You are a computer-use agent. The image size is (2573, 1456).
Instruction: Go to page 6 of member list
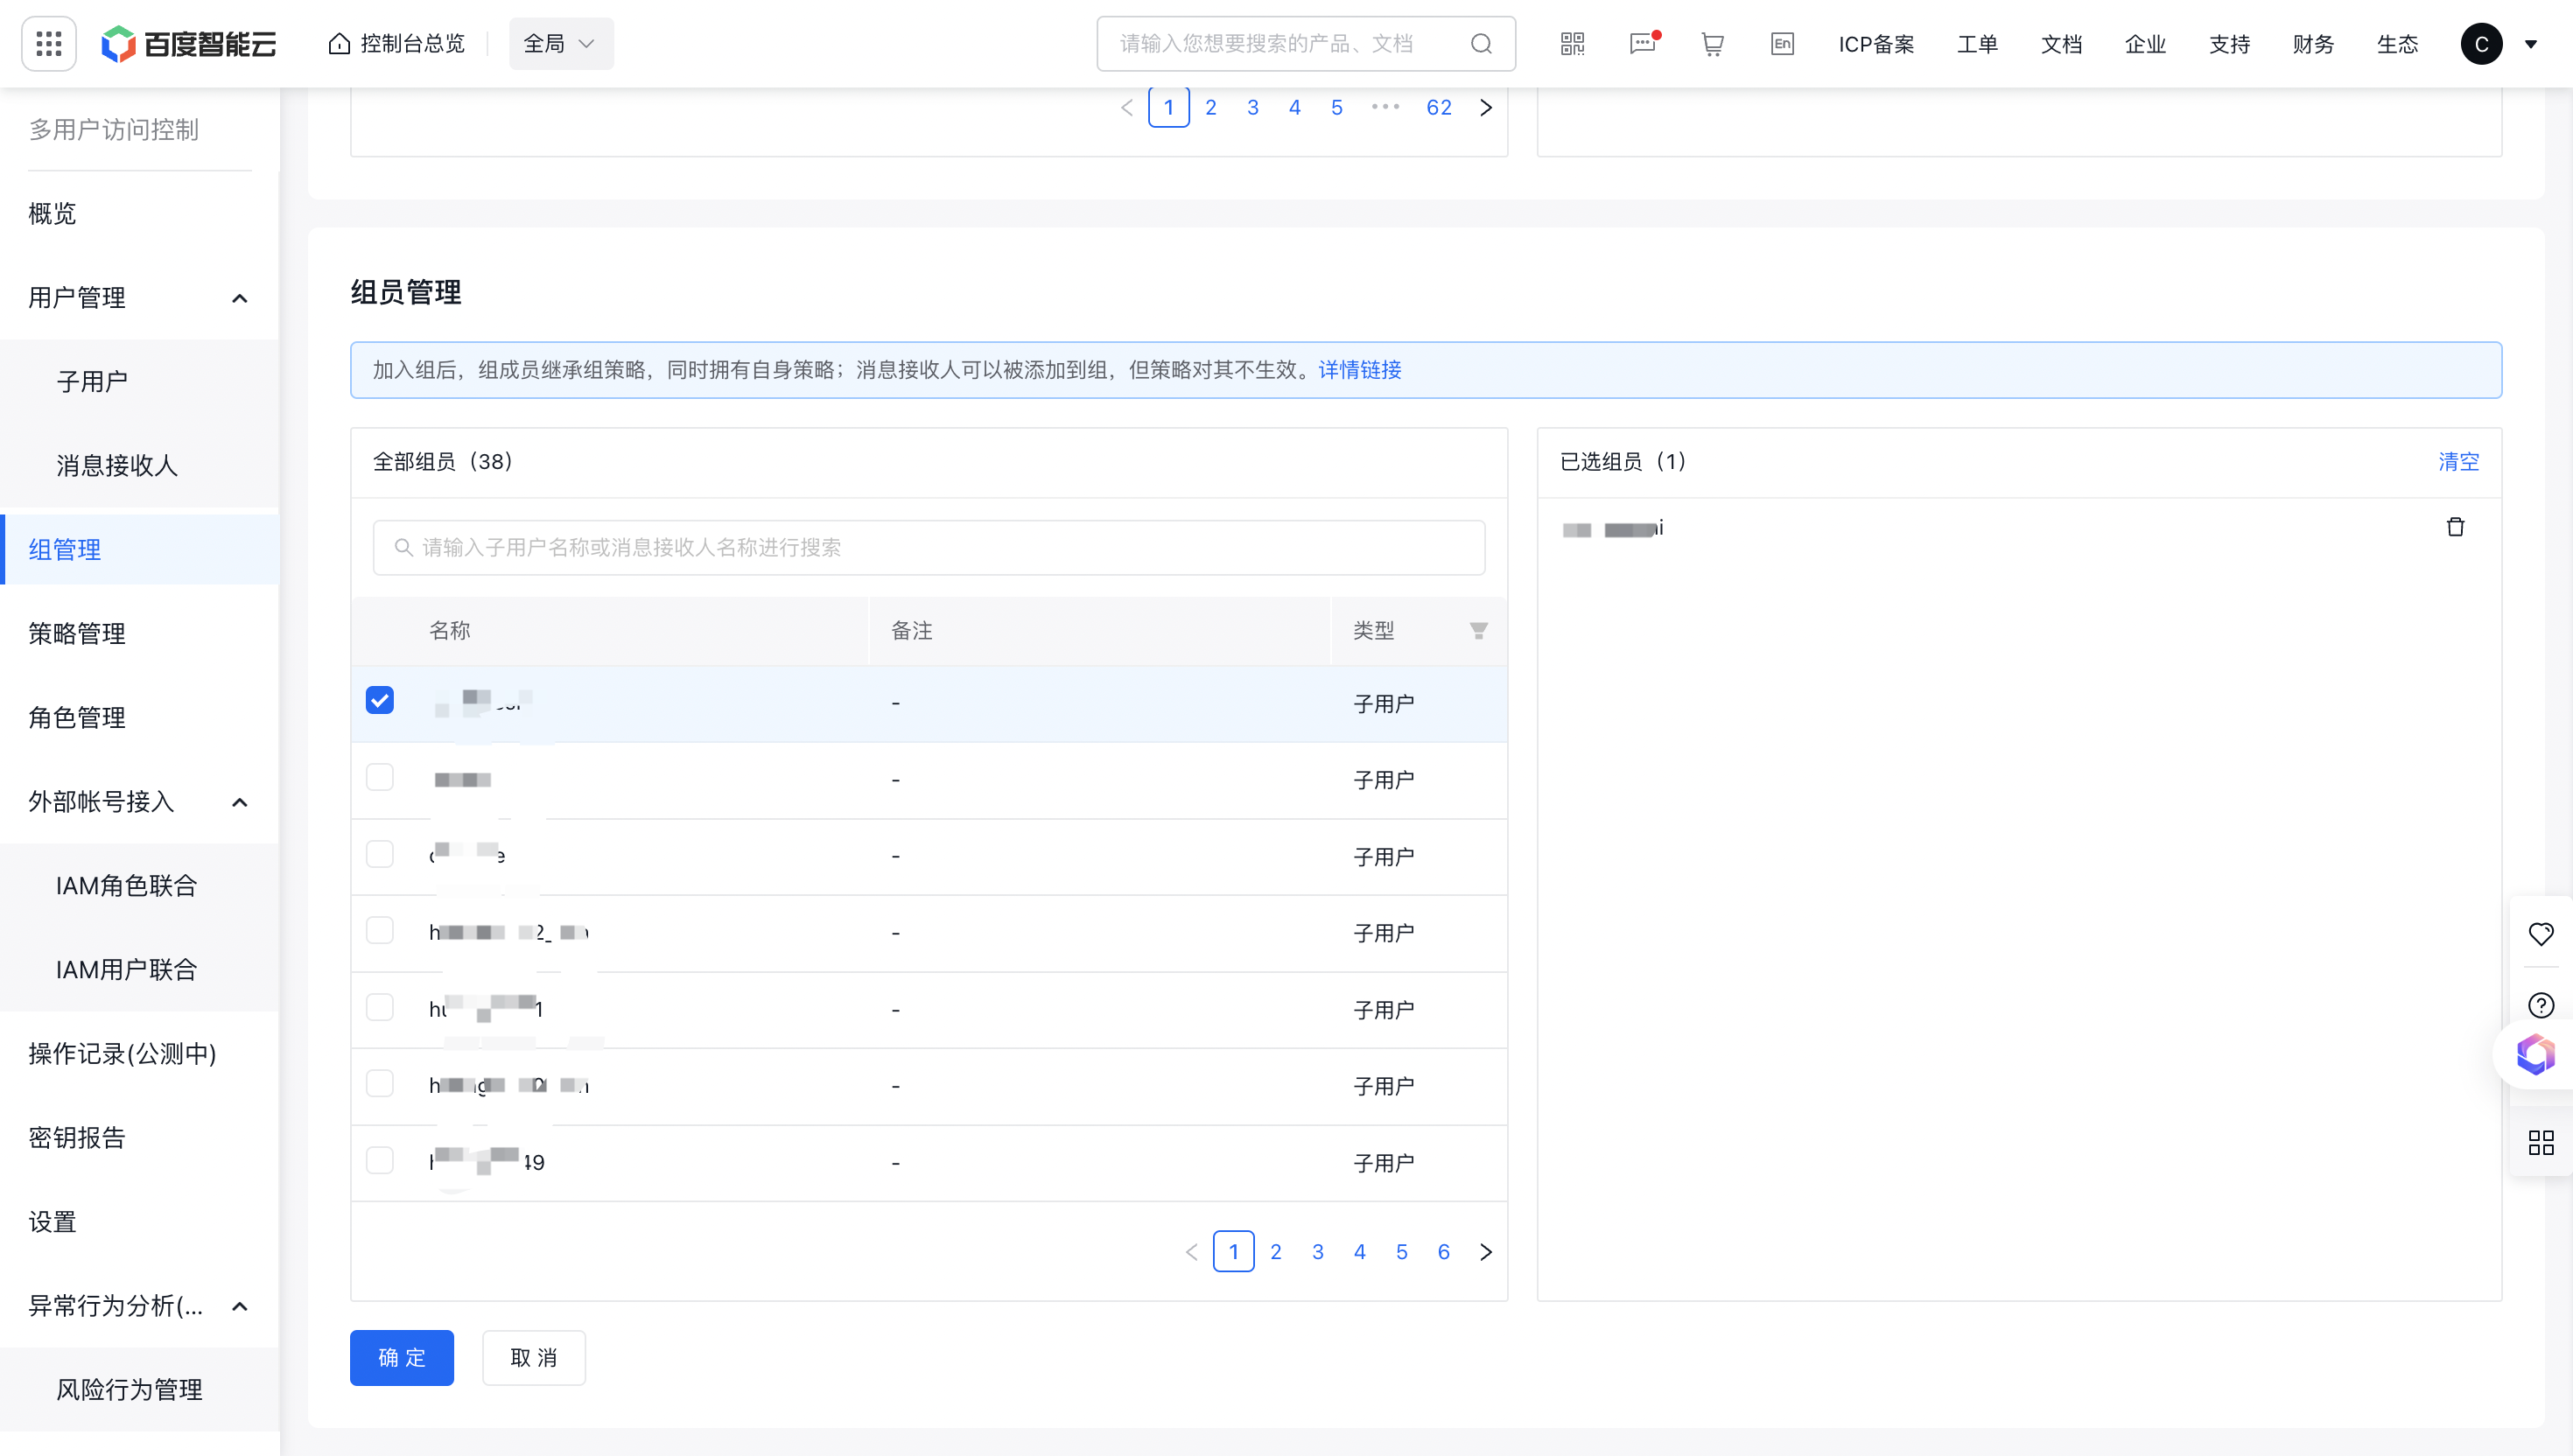(1444, 1252)
